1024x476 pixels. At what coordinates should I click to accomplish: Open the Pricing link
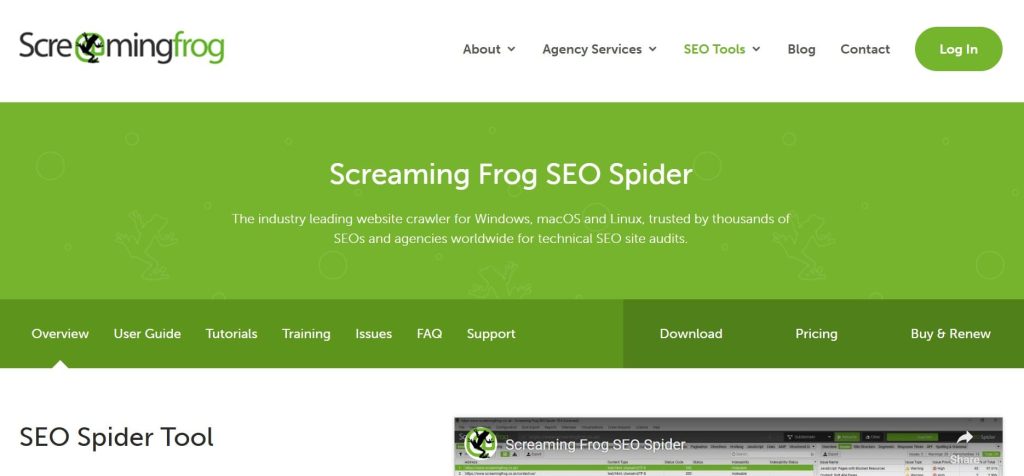pos(816,334)
